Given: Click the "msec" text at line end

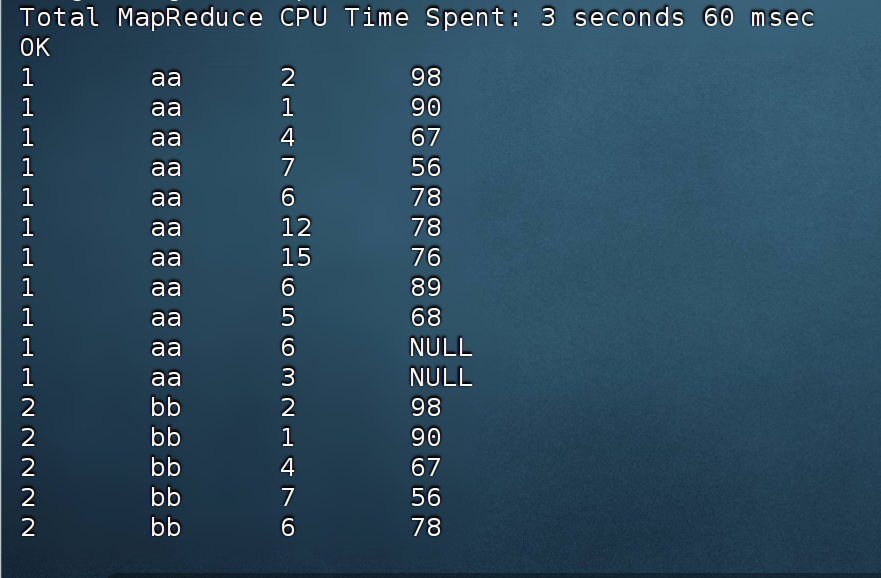Looking at the screenshot, I should coord(782,19).
